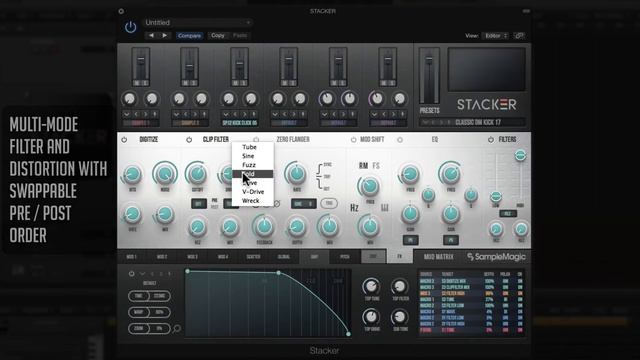This screenshot has height=360, width=640.
Task: Click the Top Filter knob
Action: (x=400, y=287)
